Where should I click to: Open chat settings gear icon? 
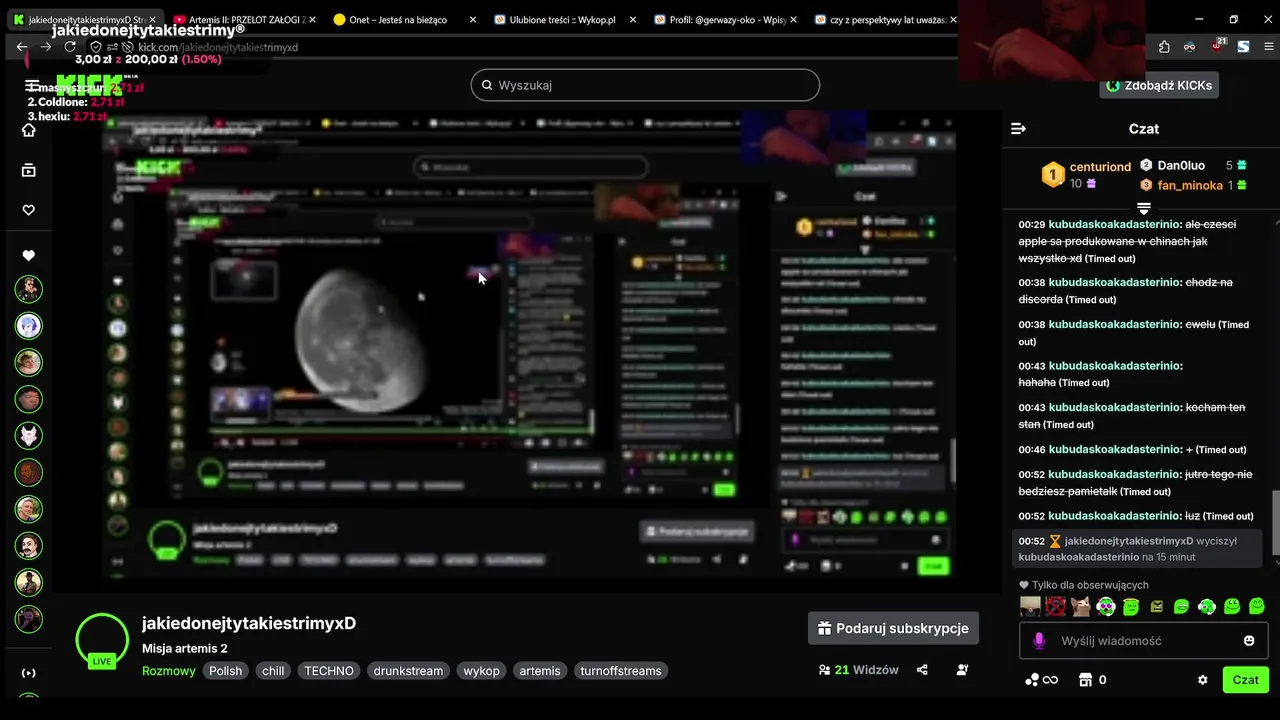pos(1203,680)
